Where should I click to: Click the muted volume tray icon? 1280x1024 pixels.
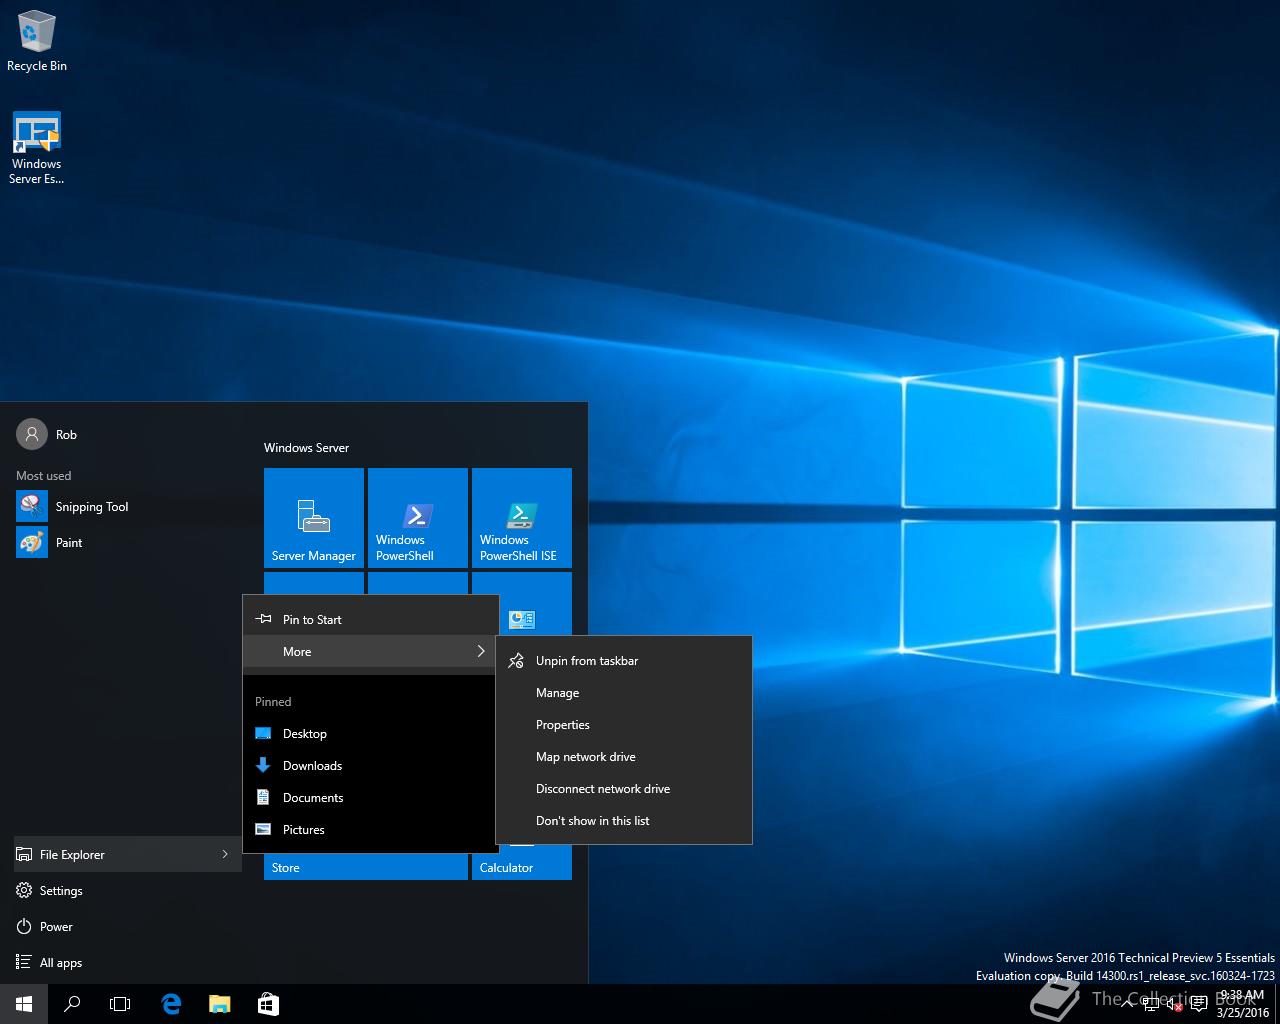[x=1174, y=1004]
